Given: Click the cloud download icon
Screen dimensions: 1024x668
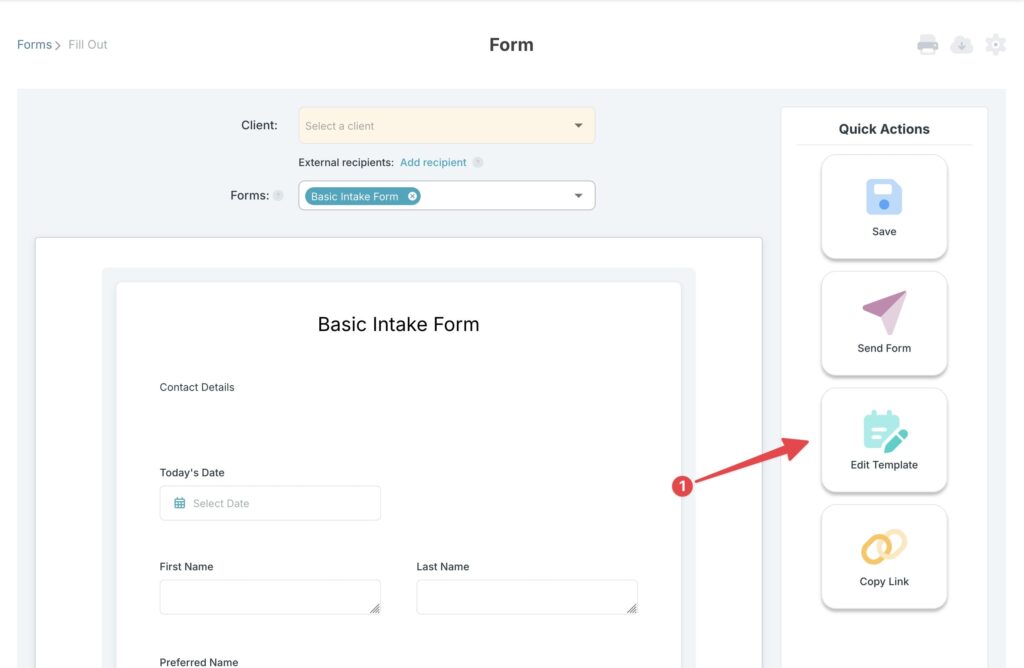Looking at the screenshot, I should [x=961, y=45].
